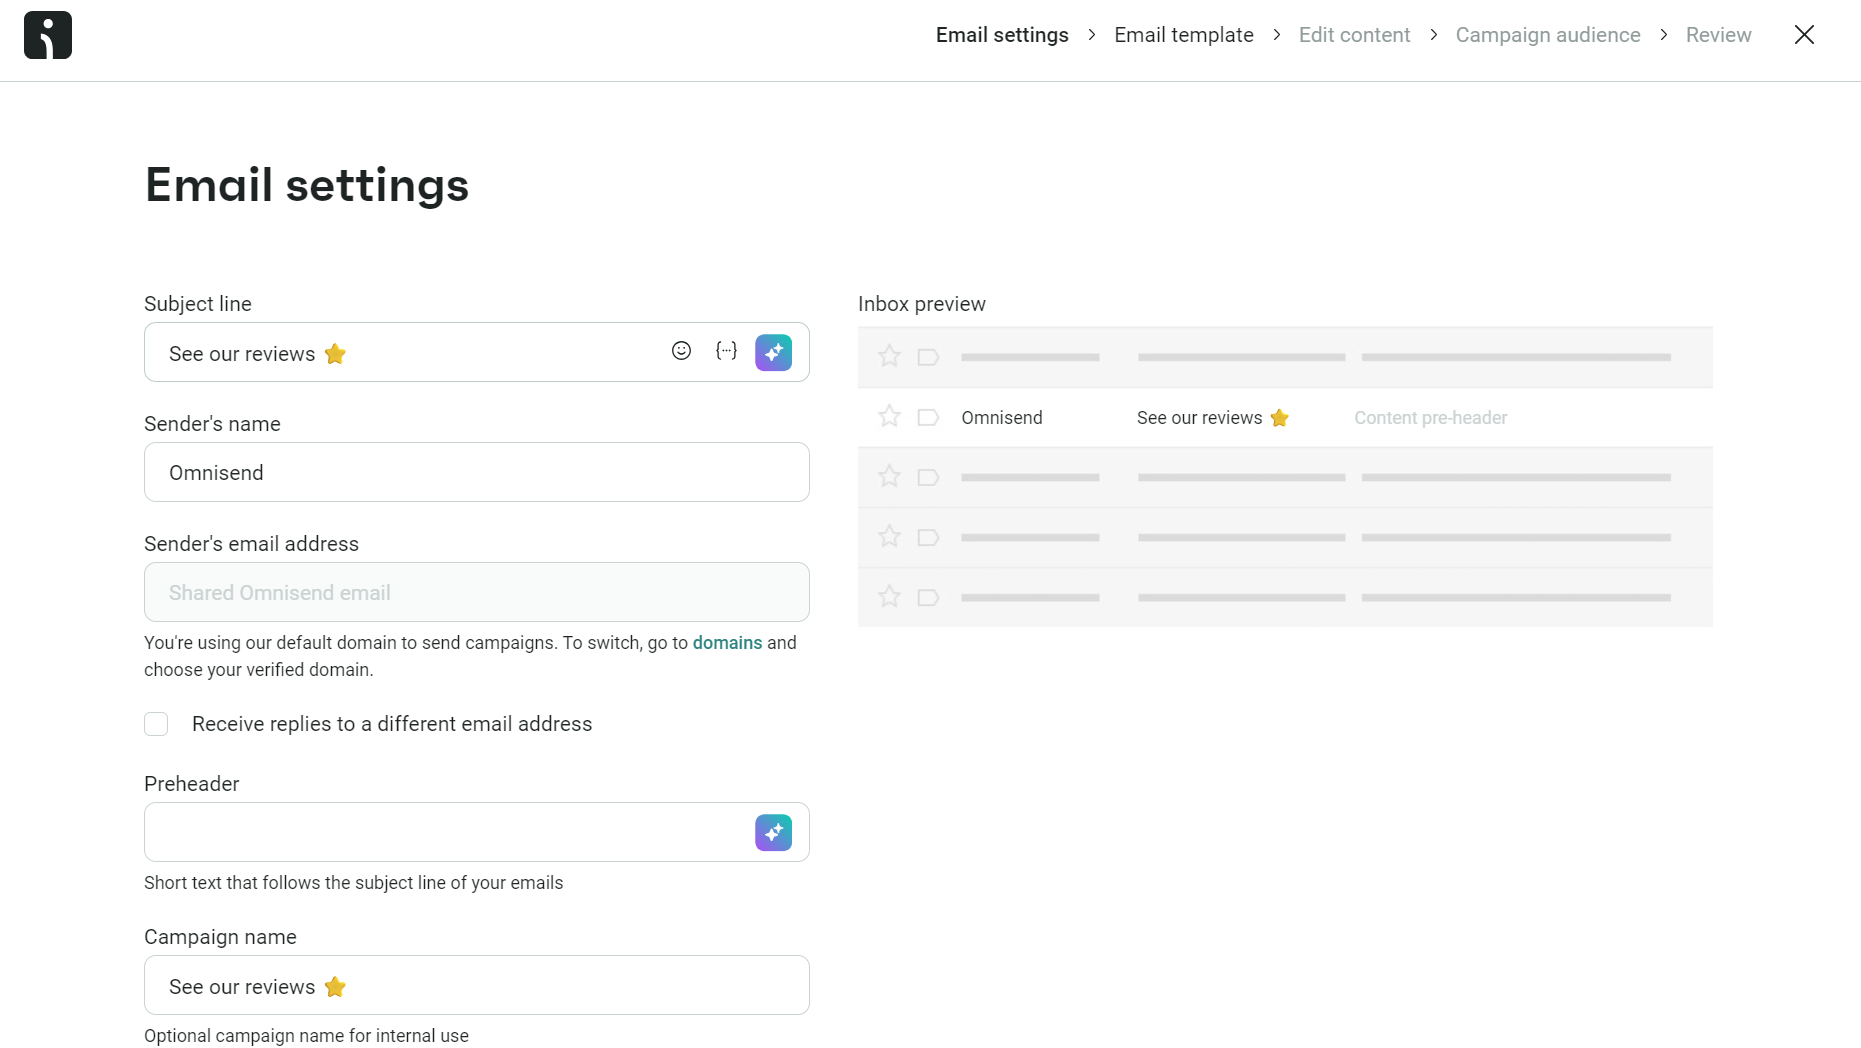Generate Preheader with AI sparkle button
This screenshot has height=1048, width=1861.
(774, 832)
